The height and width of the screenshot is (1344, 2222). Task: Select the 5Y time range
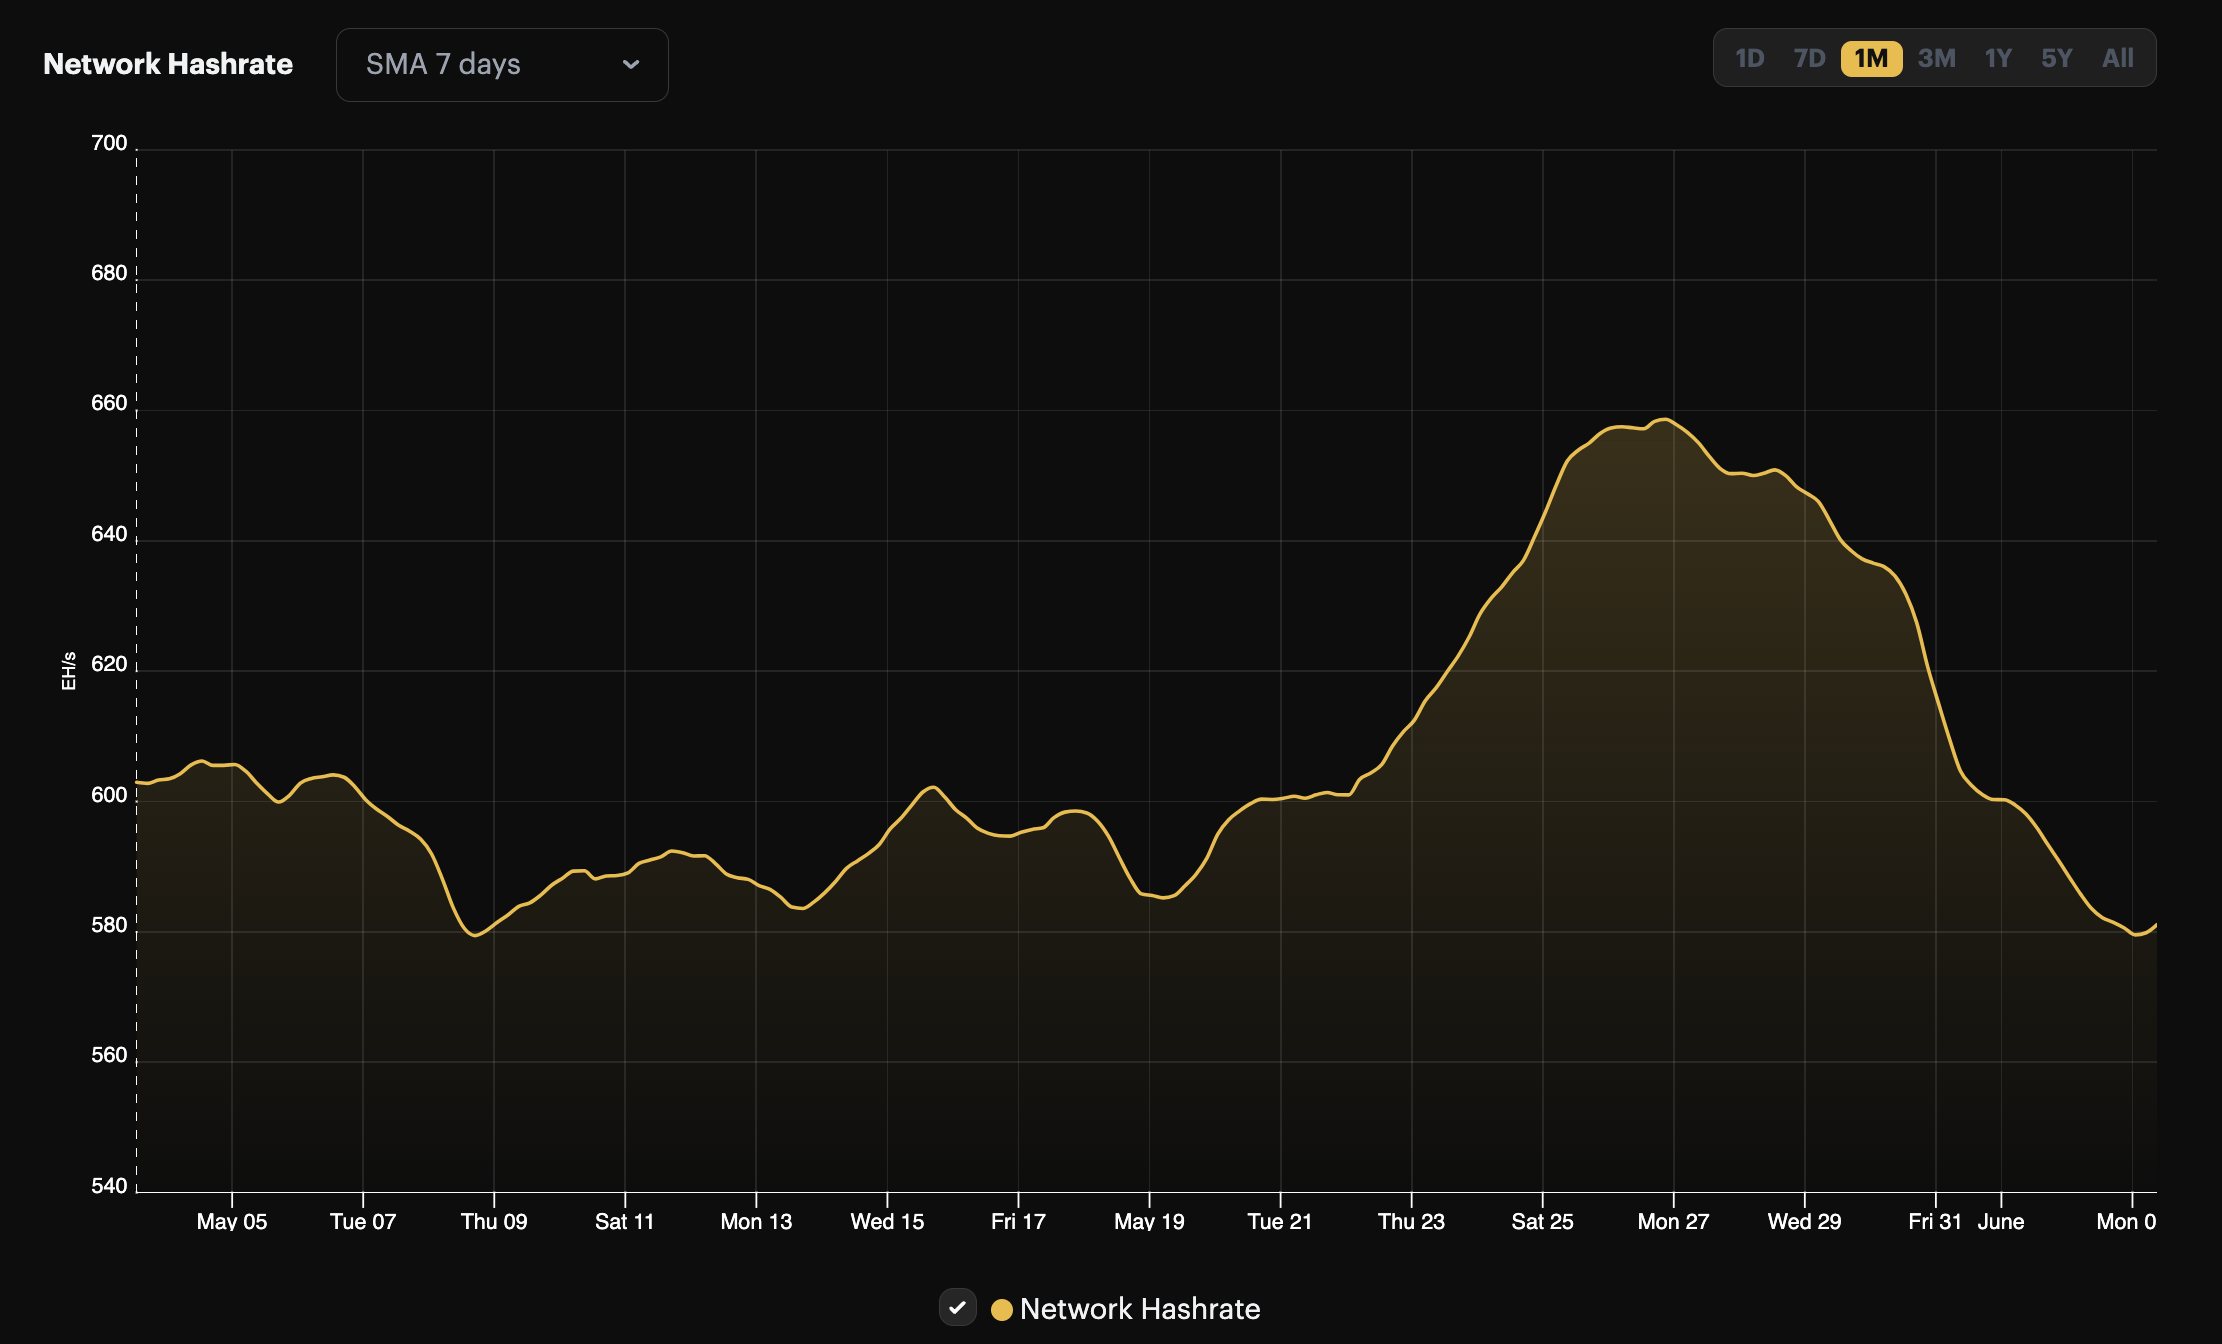click(x=2056, y=58)
